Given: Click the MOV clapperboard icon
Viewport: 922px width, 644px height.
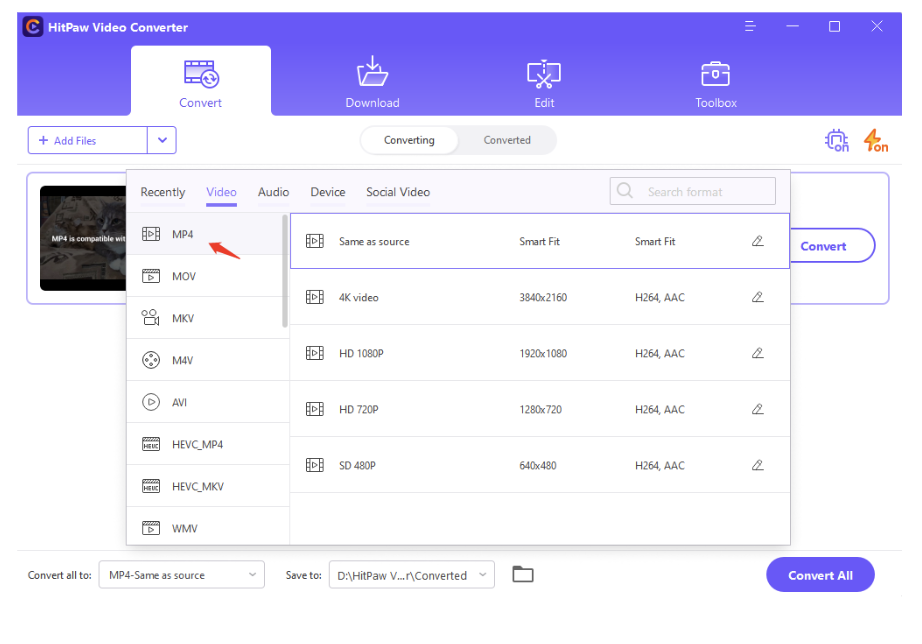Looking at the screenshot, I should coord(151,276).
